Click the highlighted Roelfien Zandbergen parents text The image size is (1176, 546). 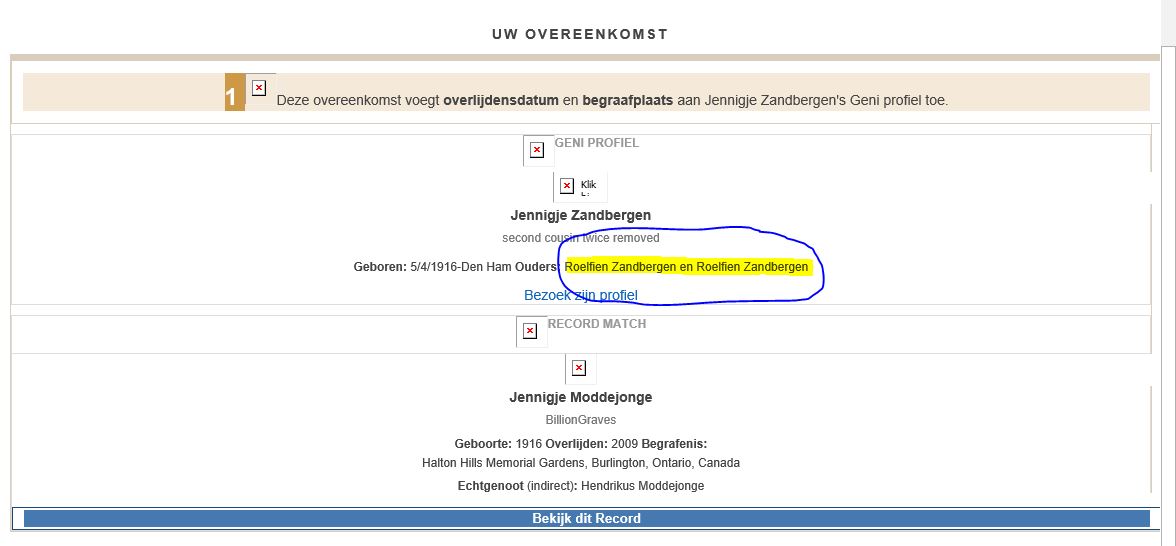(686, 267)
